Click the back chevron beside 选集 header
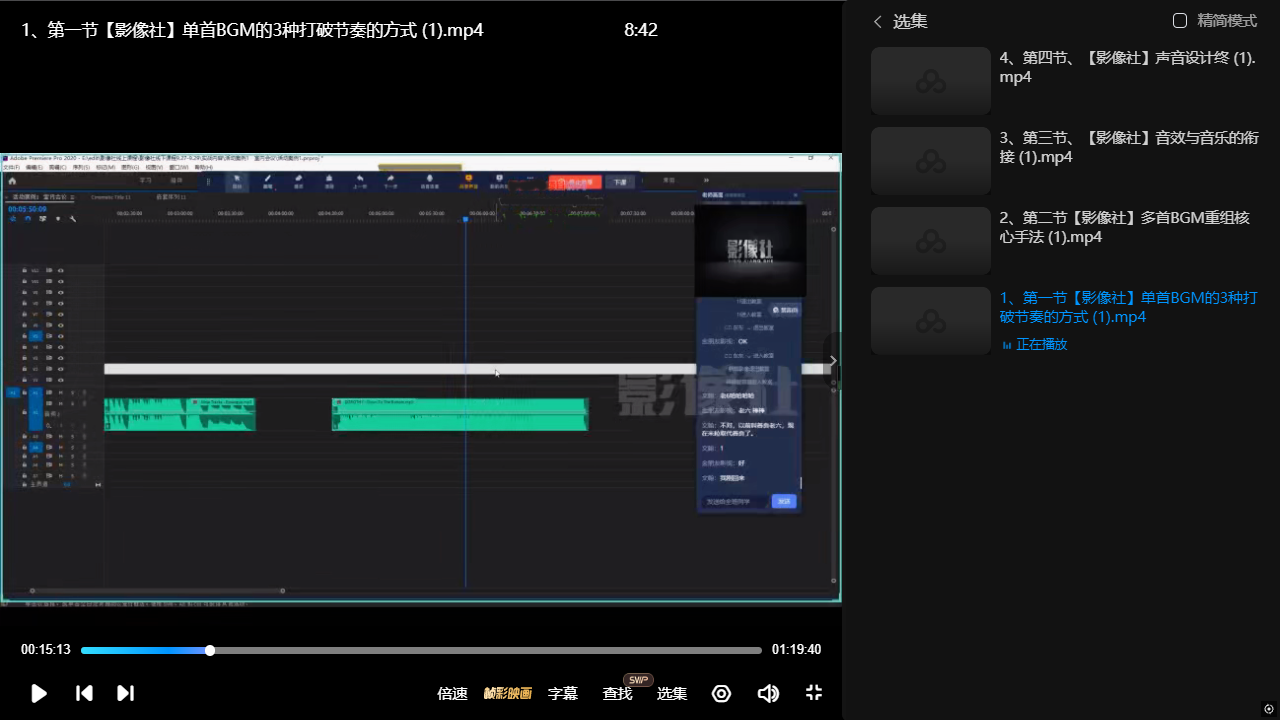Image resolution: width=1280 pixels, height=720 pixels. pyautogui.click(x=878, y=21)
